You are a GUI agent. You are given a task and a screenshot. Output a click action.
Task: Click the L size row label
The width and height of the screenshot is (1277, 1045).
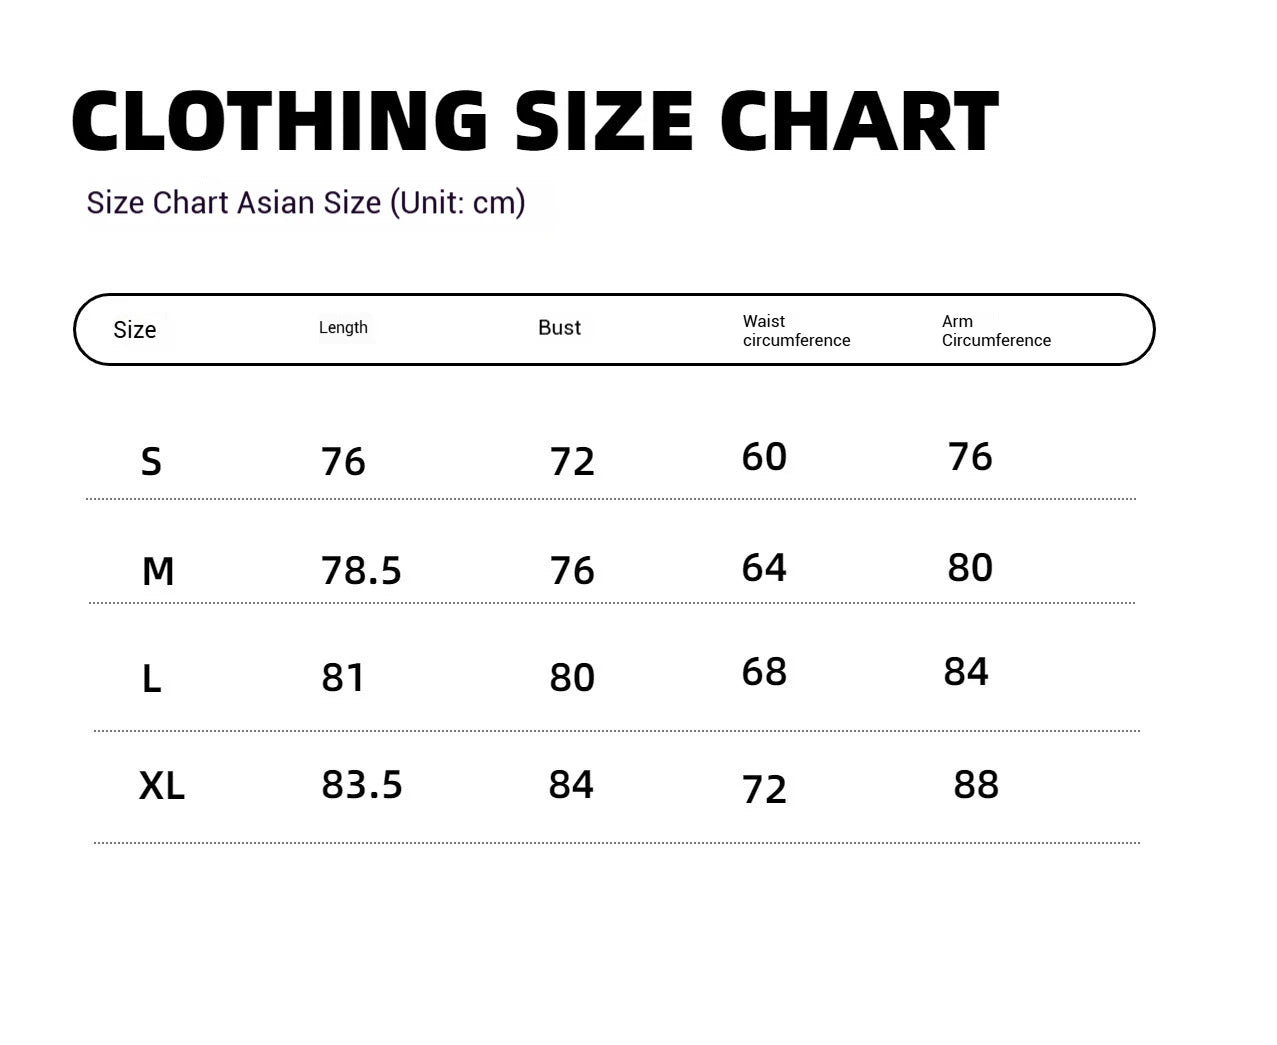[151, 679]
